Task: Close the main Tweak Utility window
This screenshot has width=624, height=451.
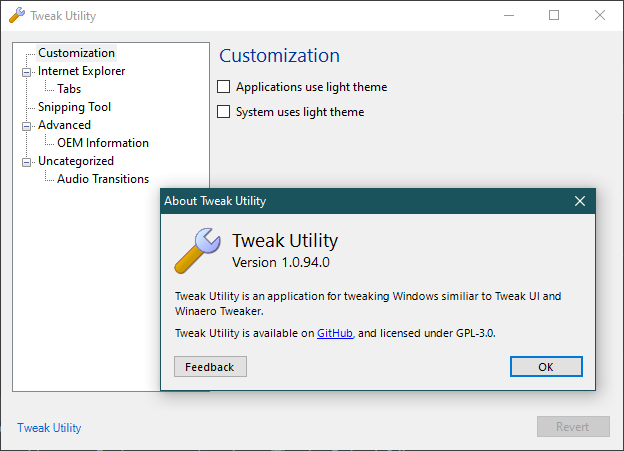Action: [600, 16]
